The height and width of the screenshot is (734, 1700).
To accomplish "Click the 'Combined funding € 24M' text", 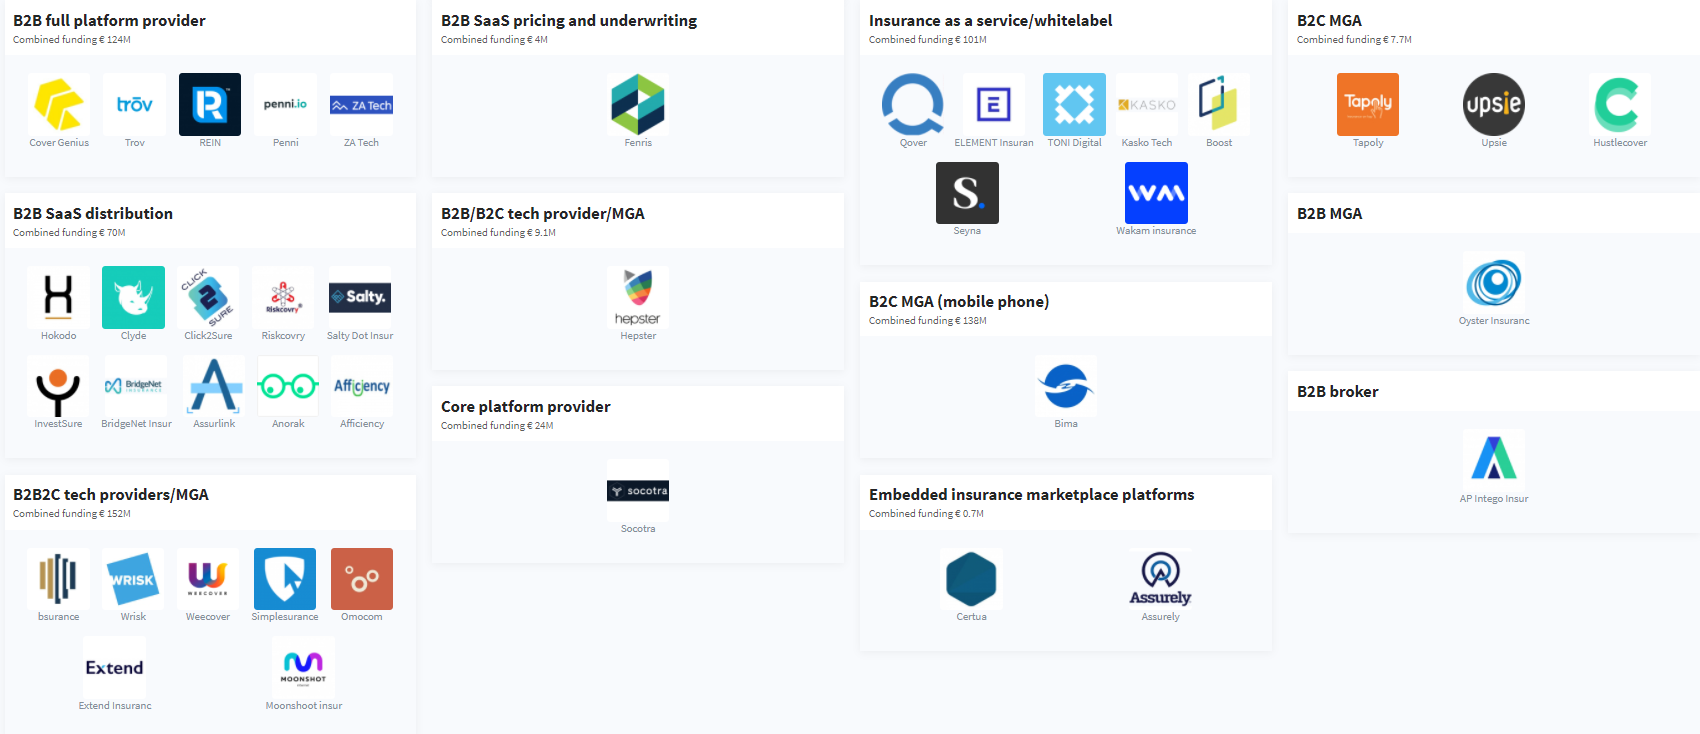I will click(x=497, y=426).
